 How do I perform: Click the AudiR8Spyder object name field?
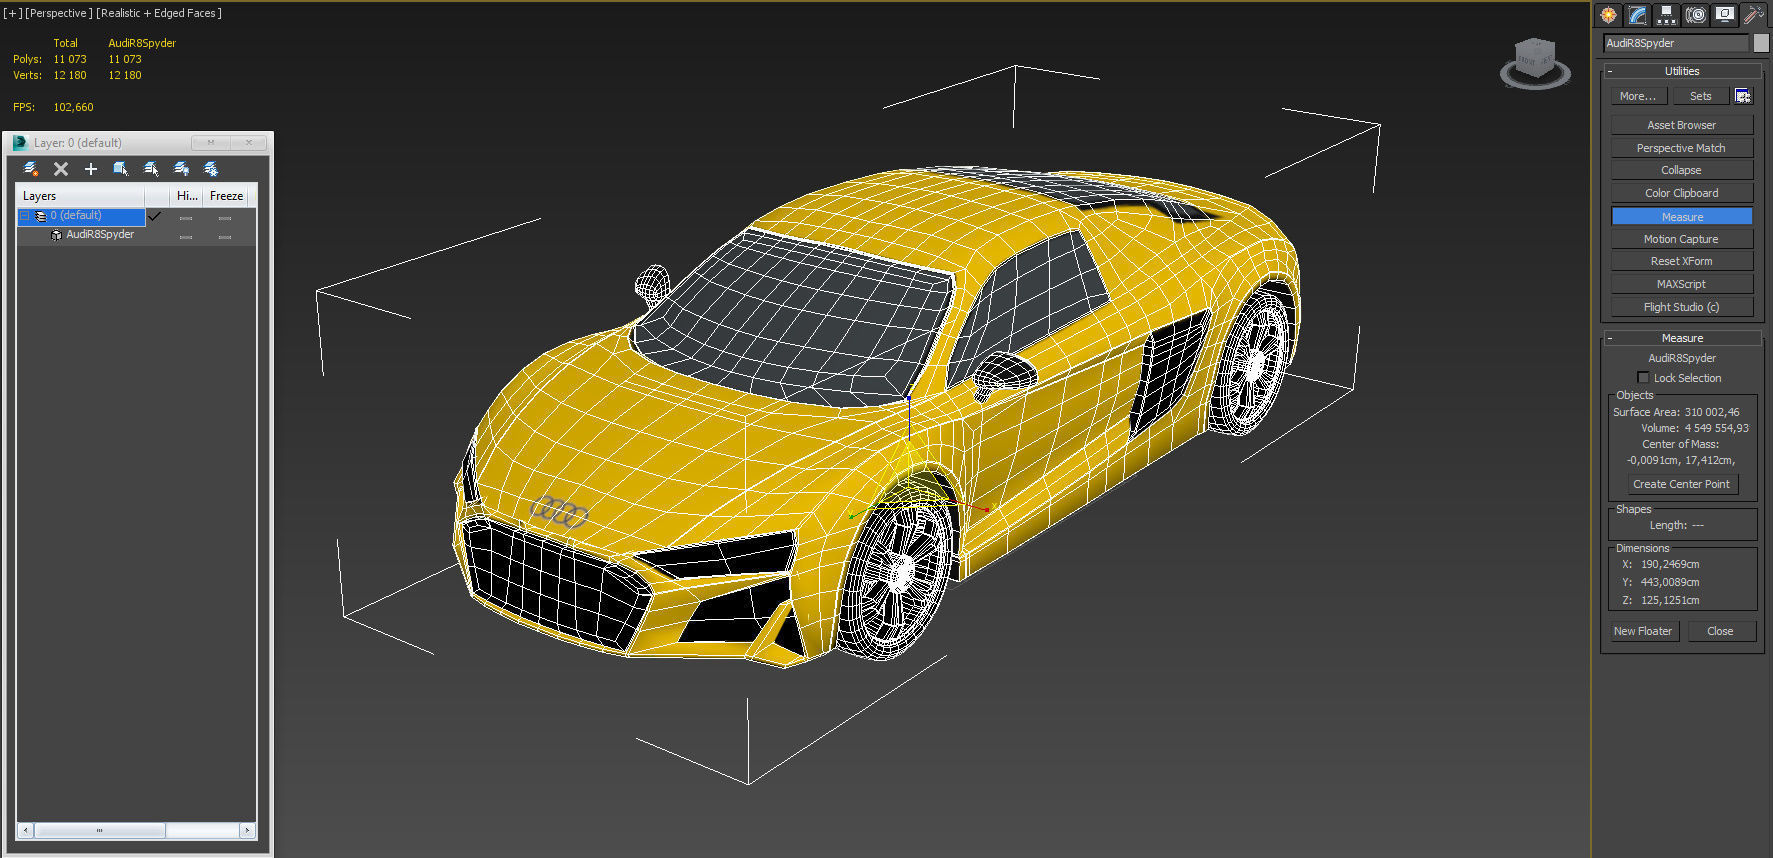(1677, 43)
